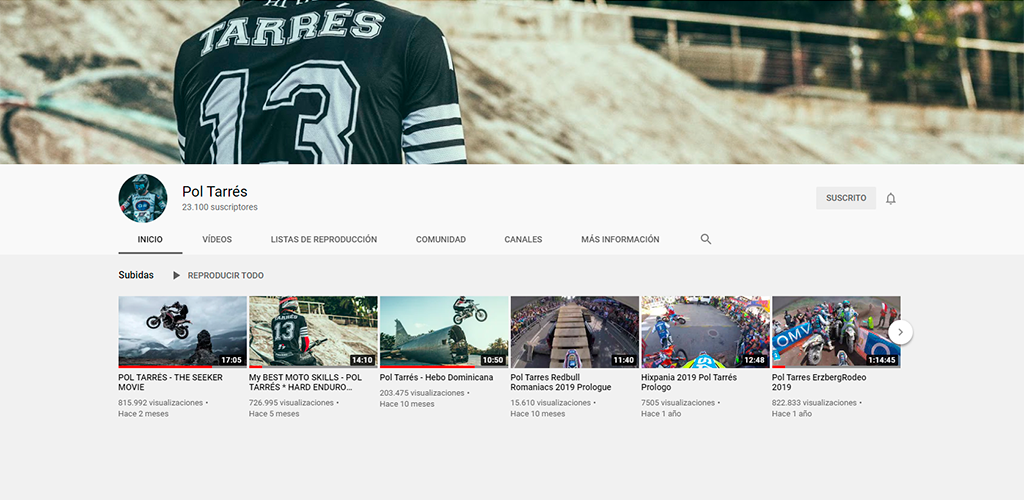Click the 11:40 Romaniacs Prologue thumbnail
Viewport: 1024px width, 500px height.
[575, 332]
